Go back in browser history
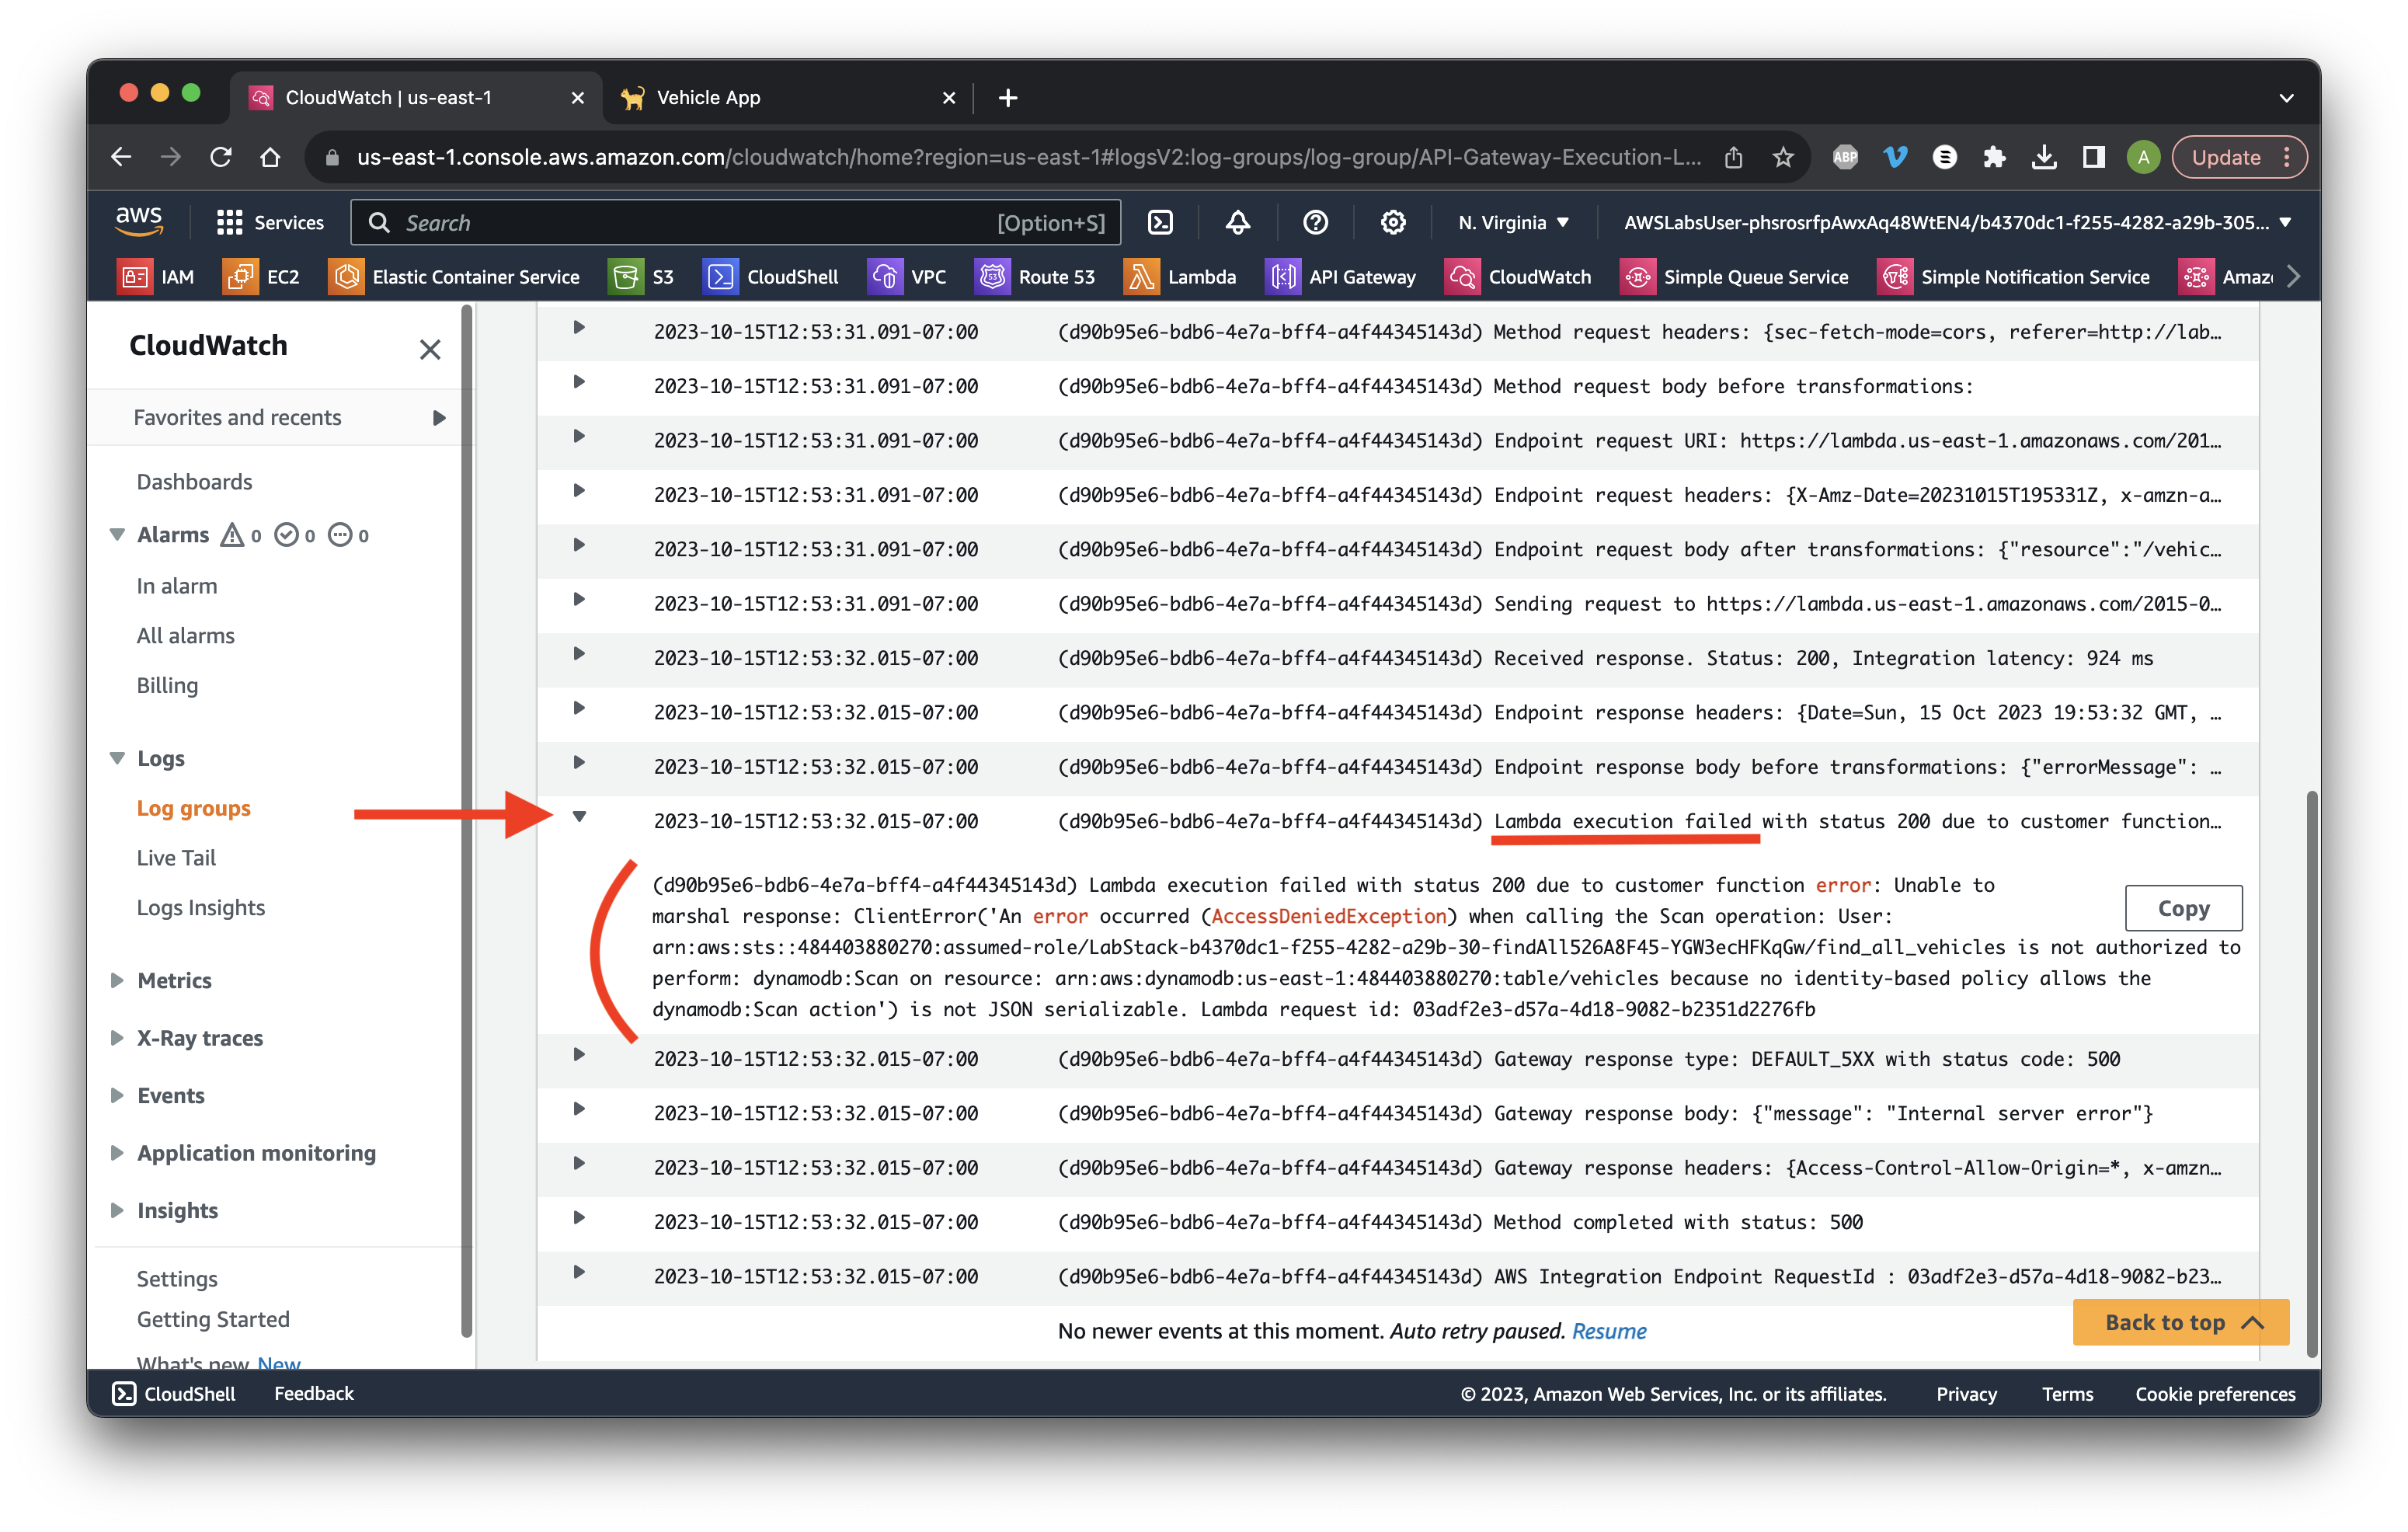The width and height of the screenshot is (2408, 1532). 121,157
